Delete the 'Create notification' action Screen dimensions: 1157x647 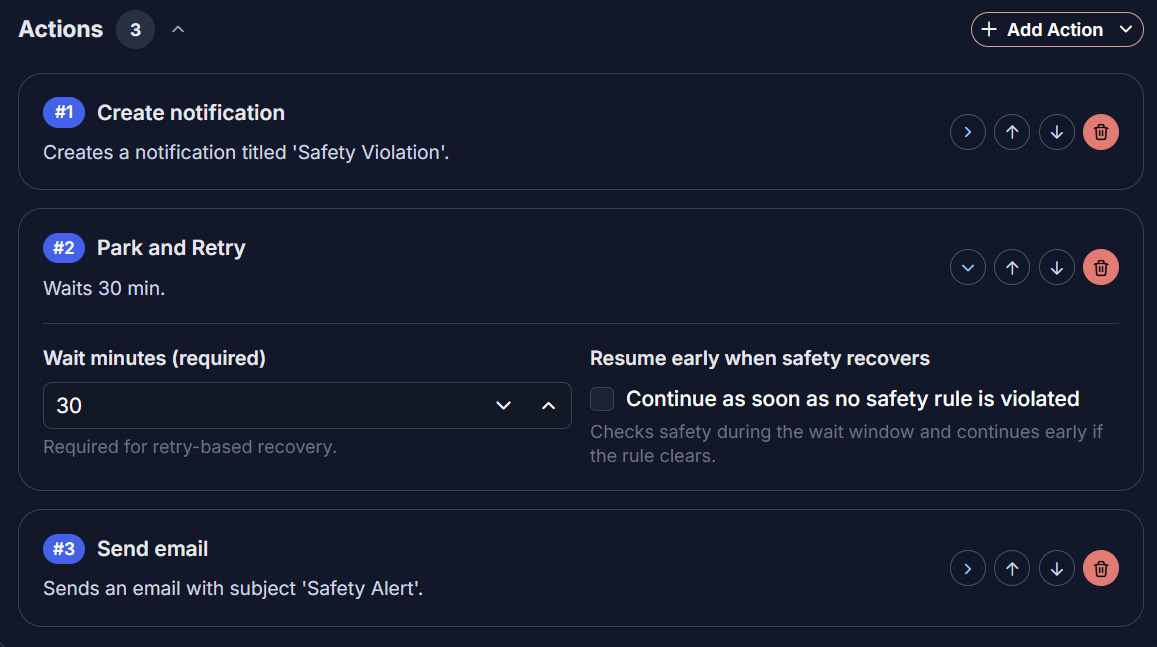(x=1101, y=132)
